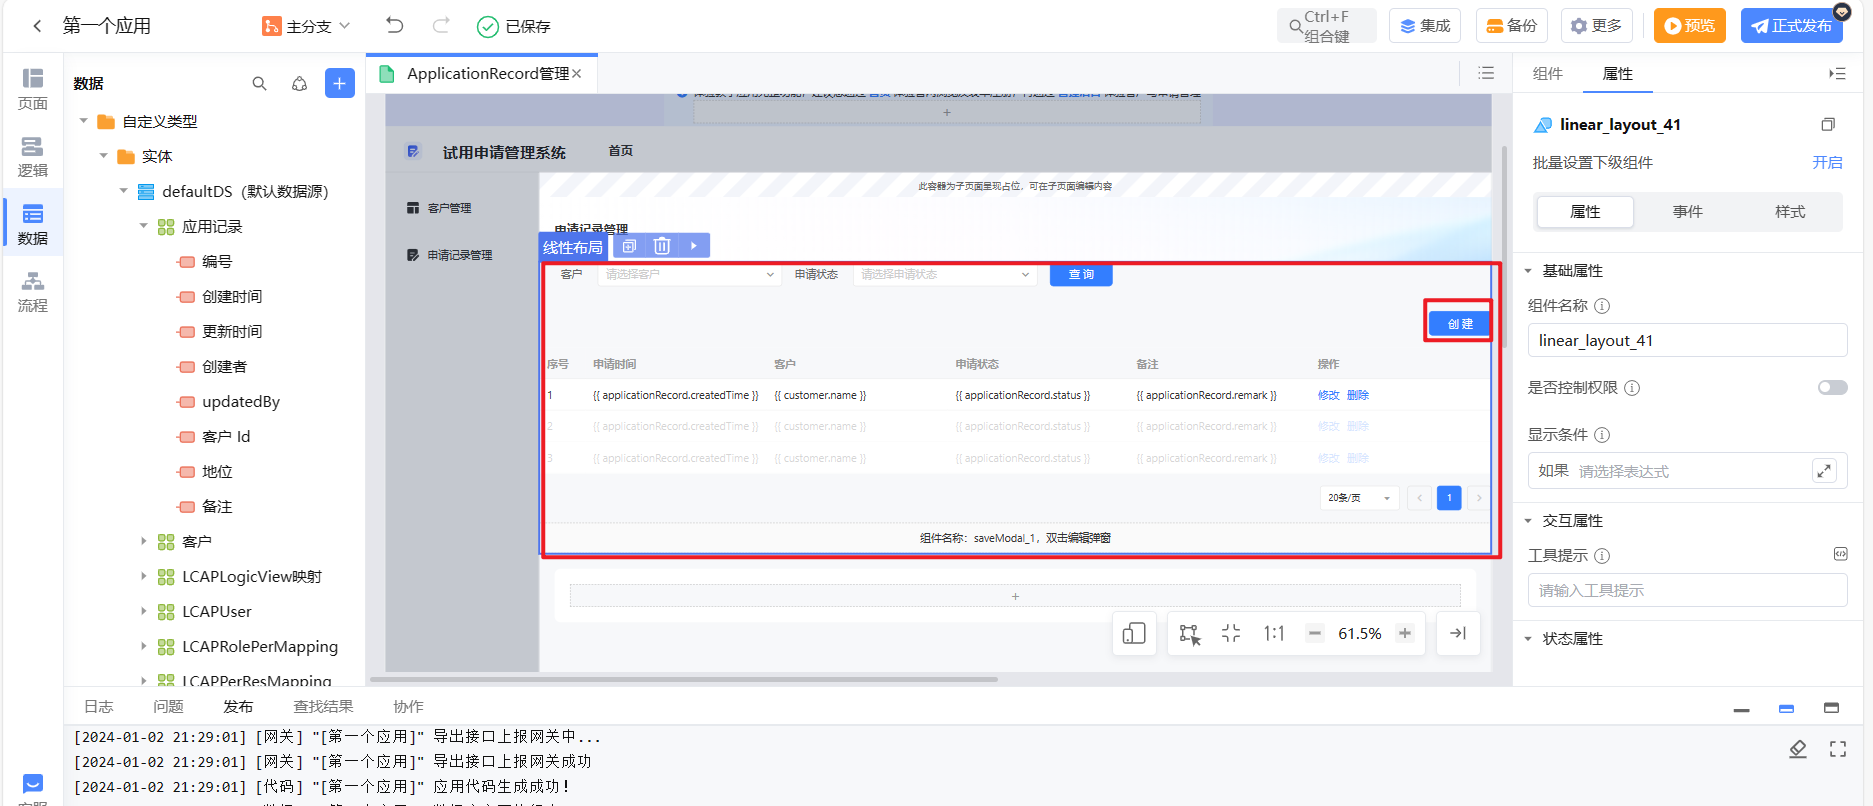
Task: Collapse the defaultDS data source node
Action: click(124, 191)
